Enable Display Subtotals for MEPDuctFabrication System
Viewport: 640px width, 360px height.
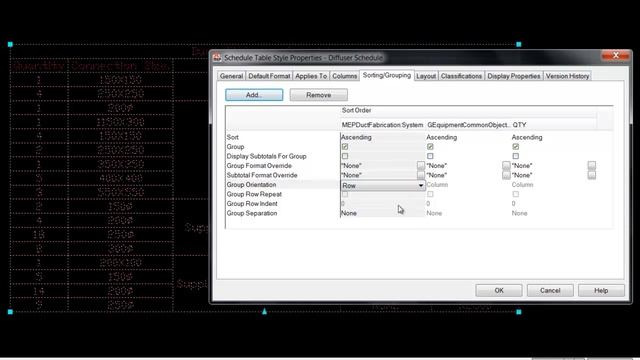[x=345, y=156]
